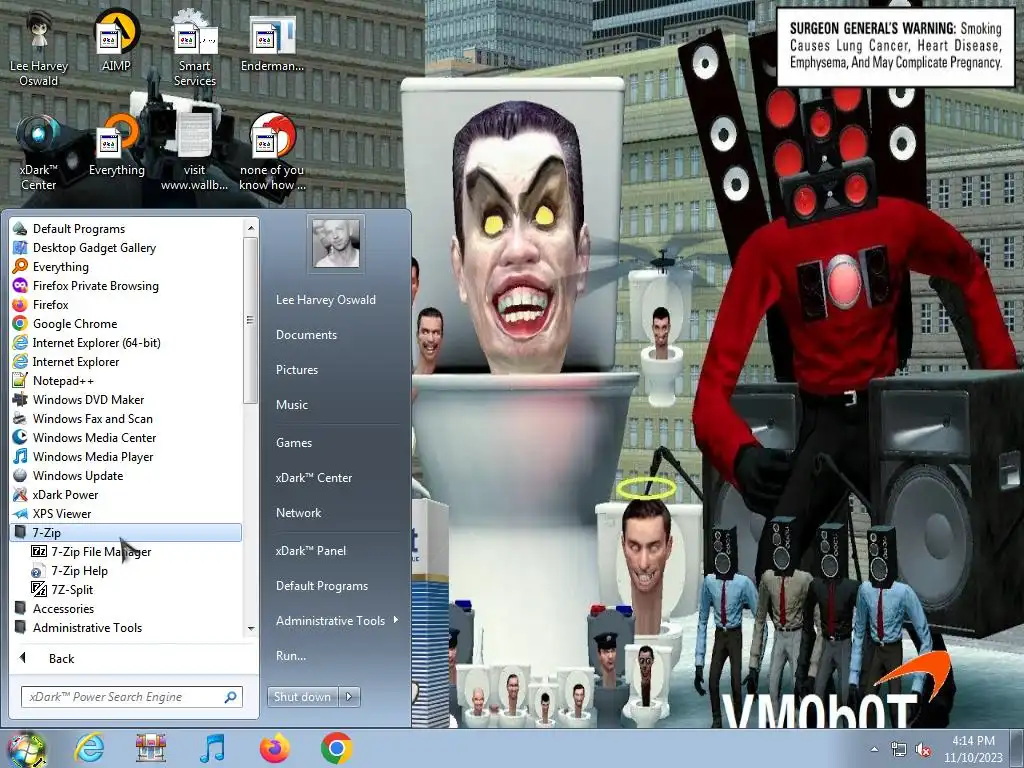
Task: Open the music player on the taskbar
Action: click(212, 748)
